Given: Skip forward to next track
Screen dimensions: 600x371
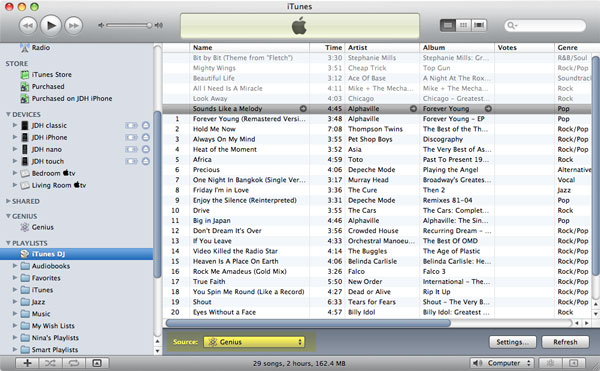Looking at the screenshot, I should [x=73, y=26].
